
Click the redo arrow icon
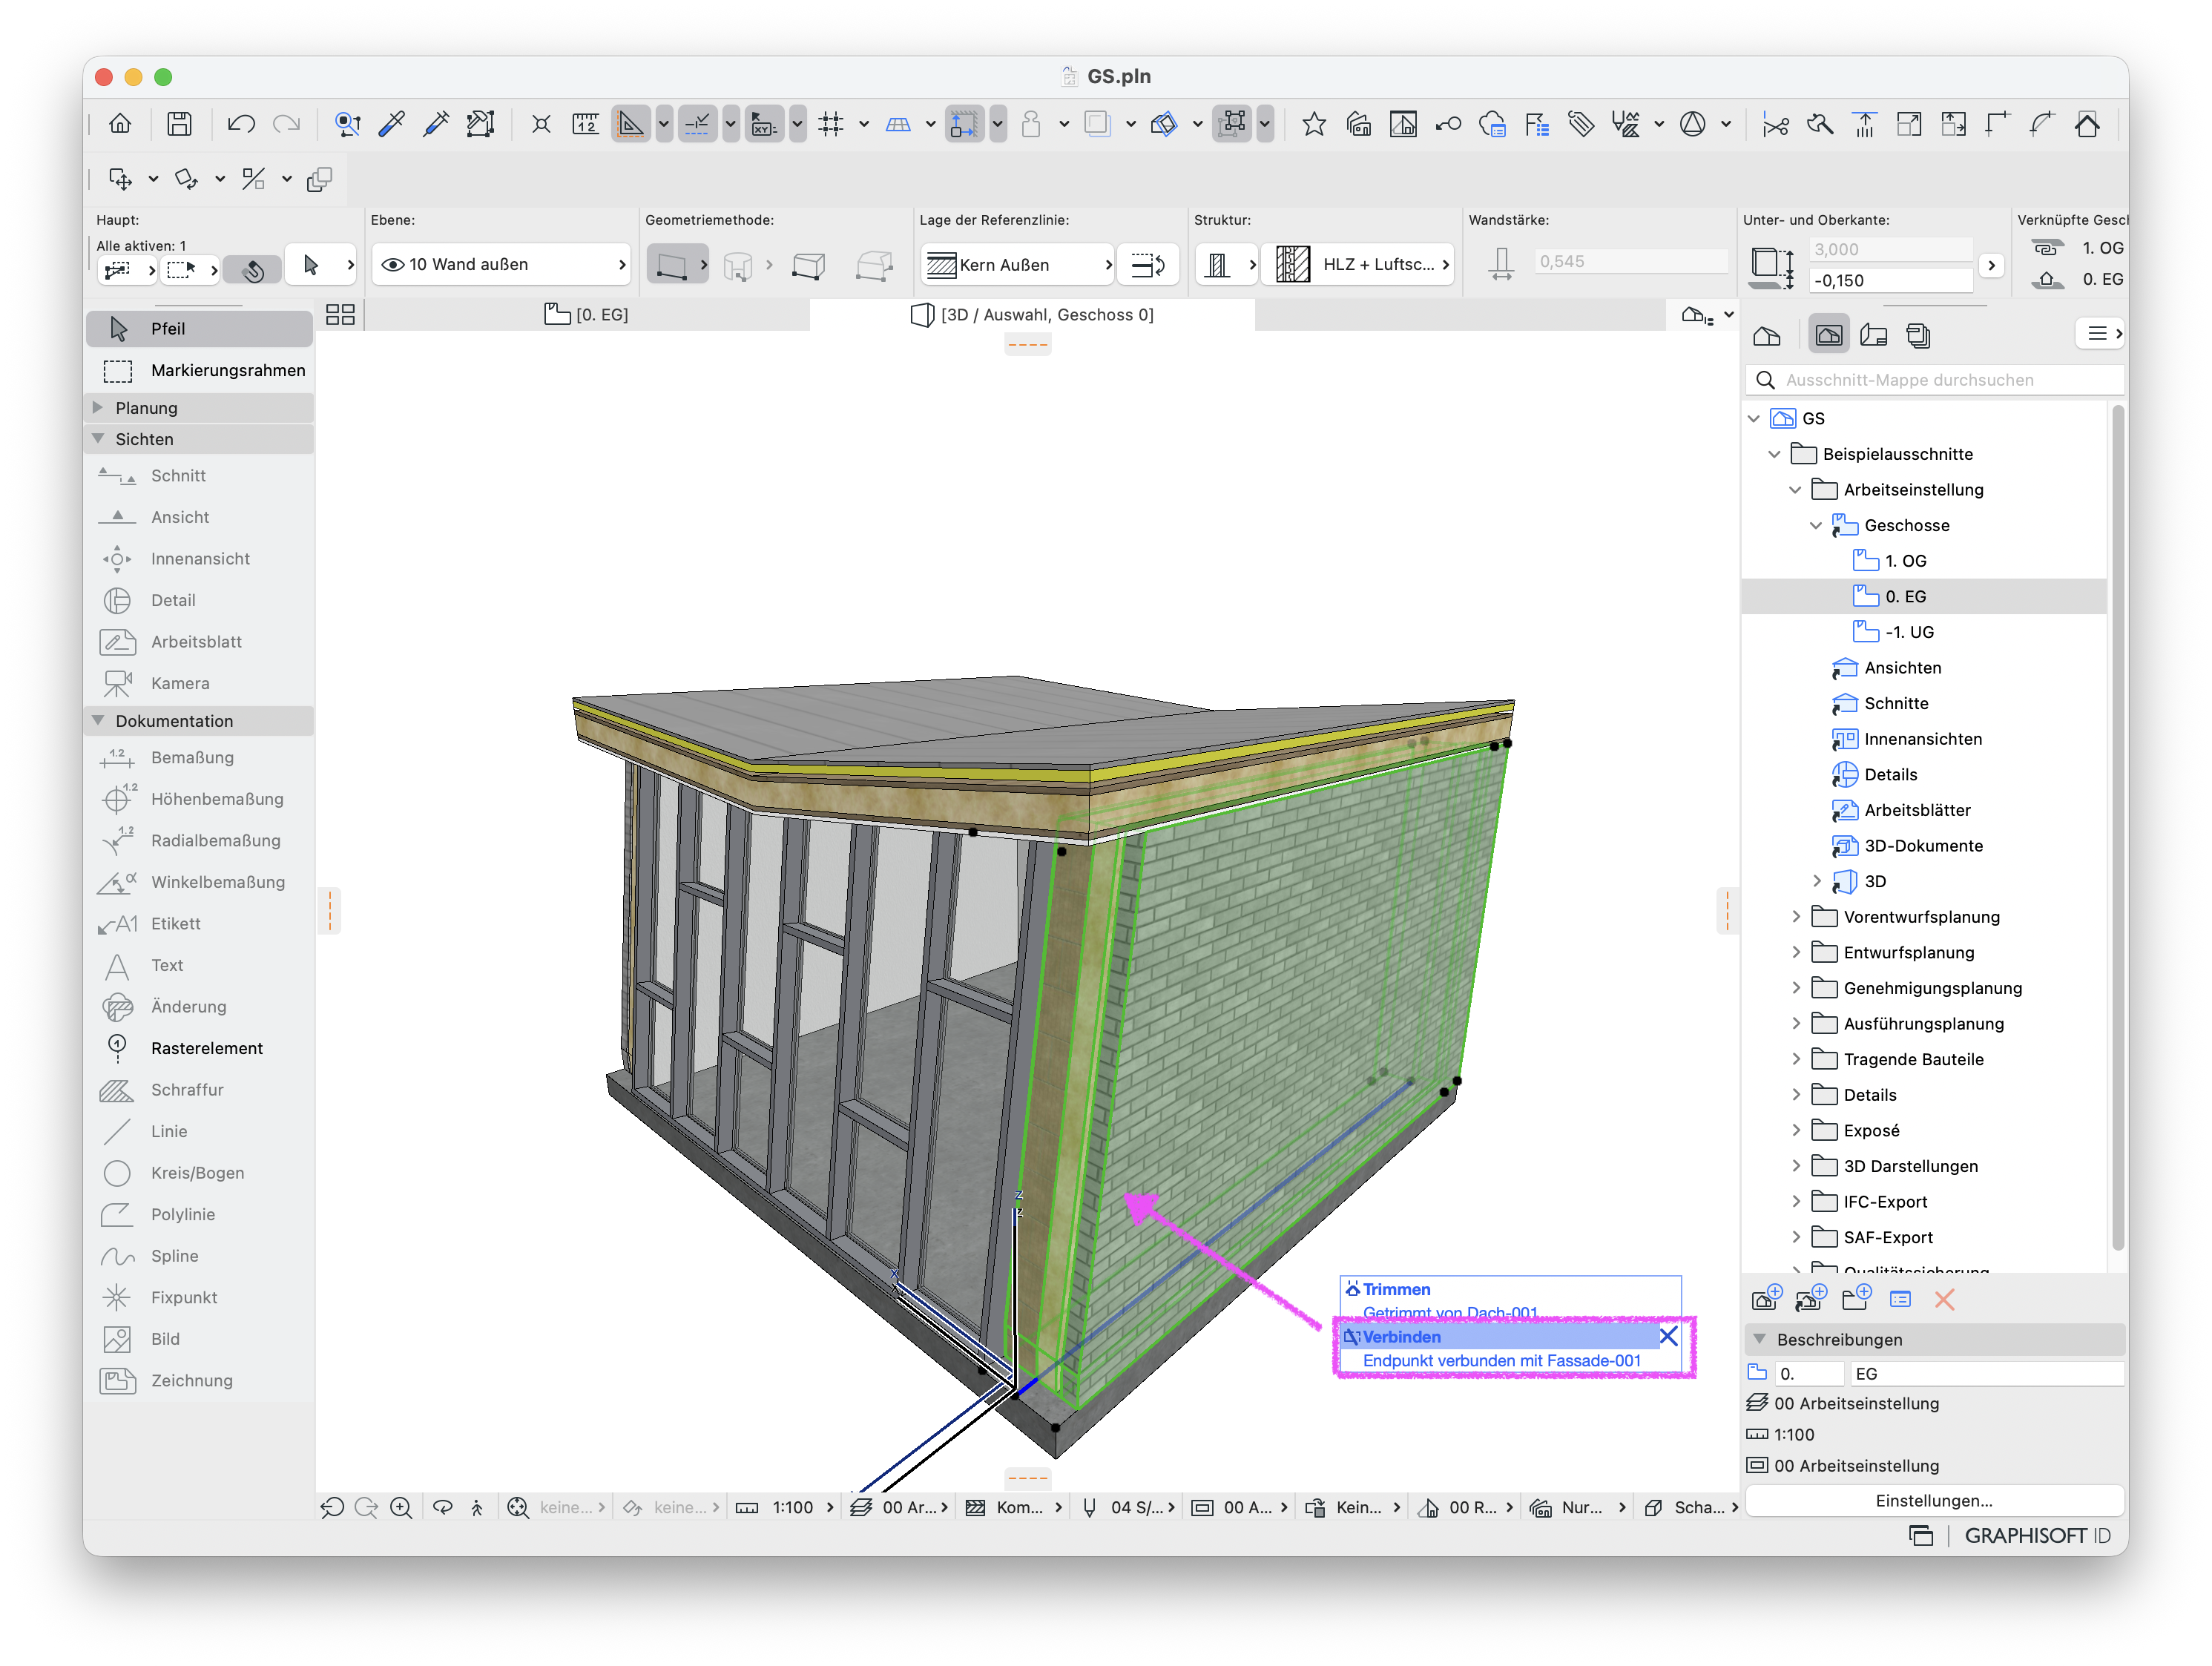287,124
